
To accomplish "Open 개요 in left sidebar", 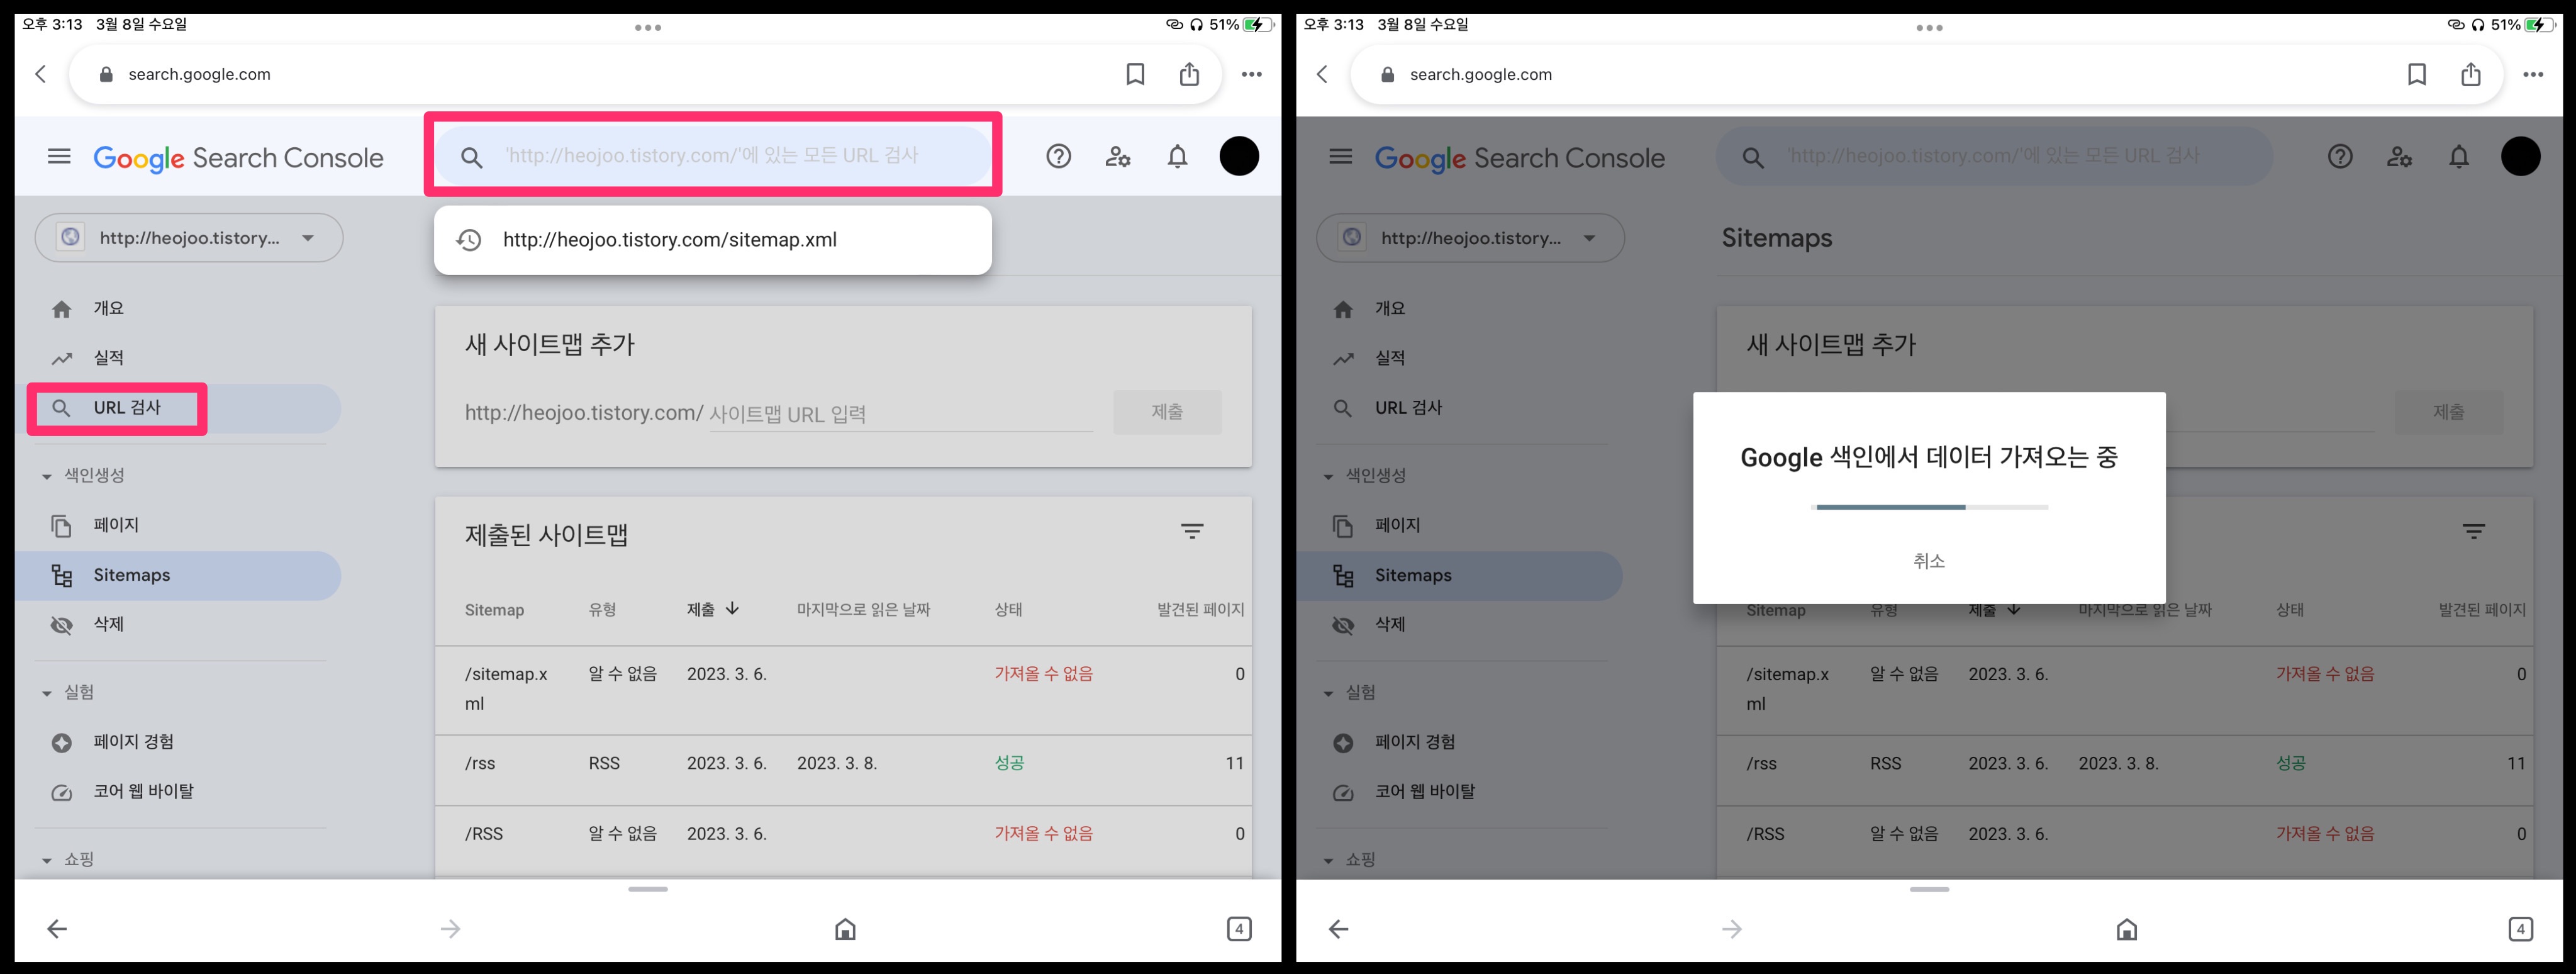I will point(108,308).
